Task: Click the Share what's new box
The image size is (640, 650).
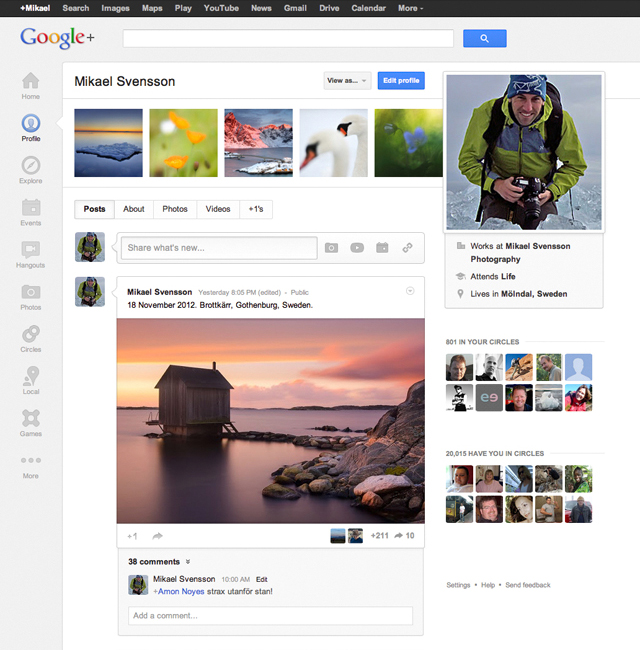Action: 219,248
